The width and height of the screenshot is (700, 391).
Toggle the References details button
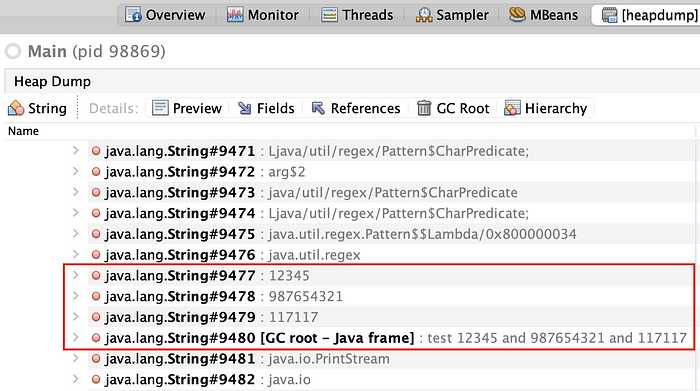[356, 108]
